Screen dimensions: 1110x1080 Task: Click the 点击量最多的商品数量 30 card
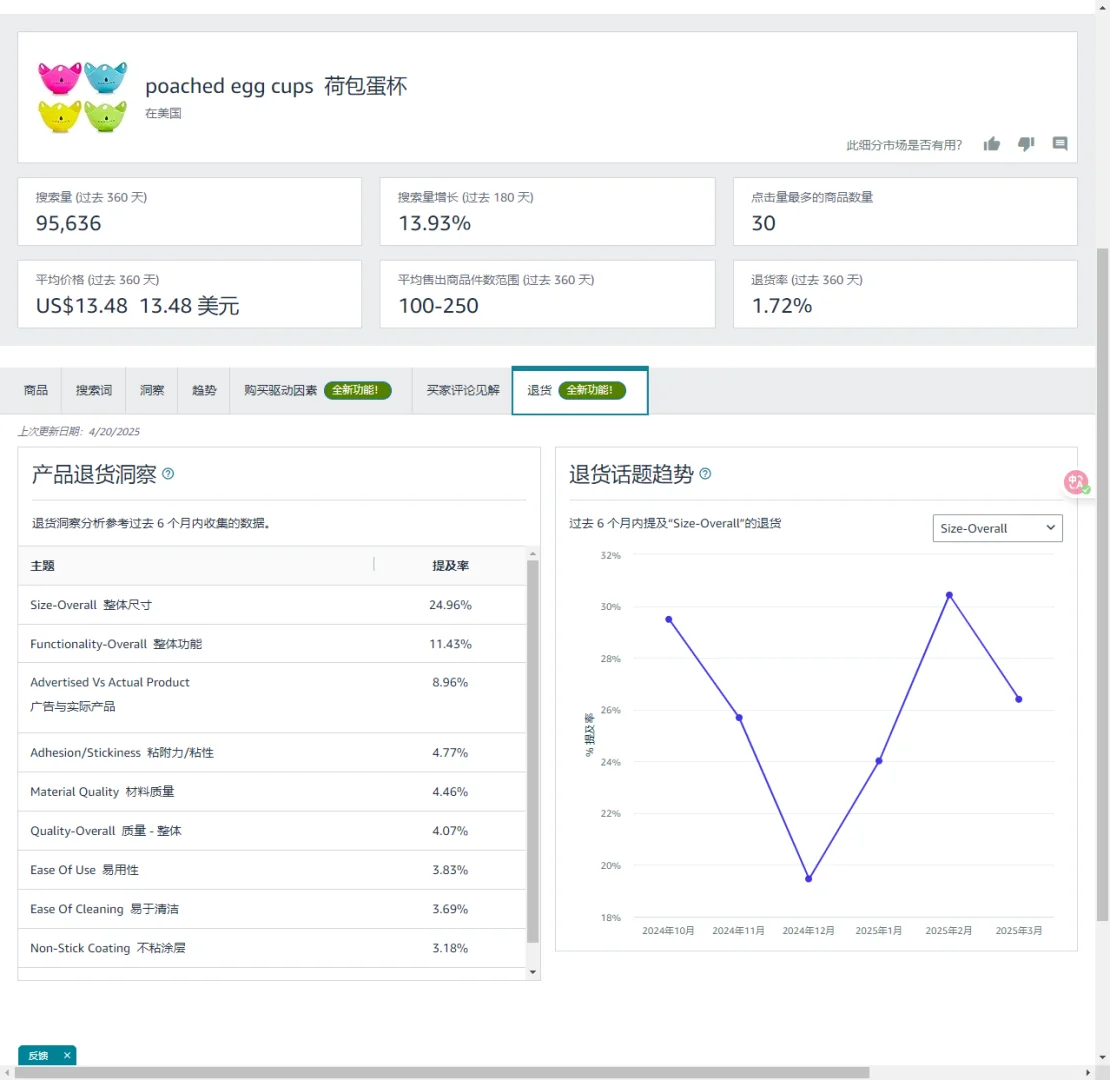[905, 212]
